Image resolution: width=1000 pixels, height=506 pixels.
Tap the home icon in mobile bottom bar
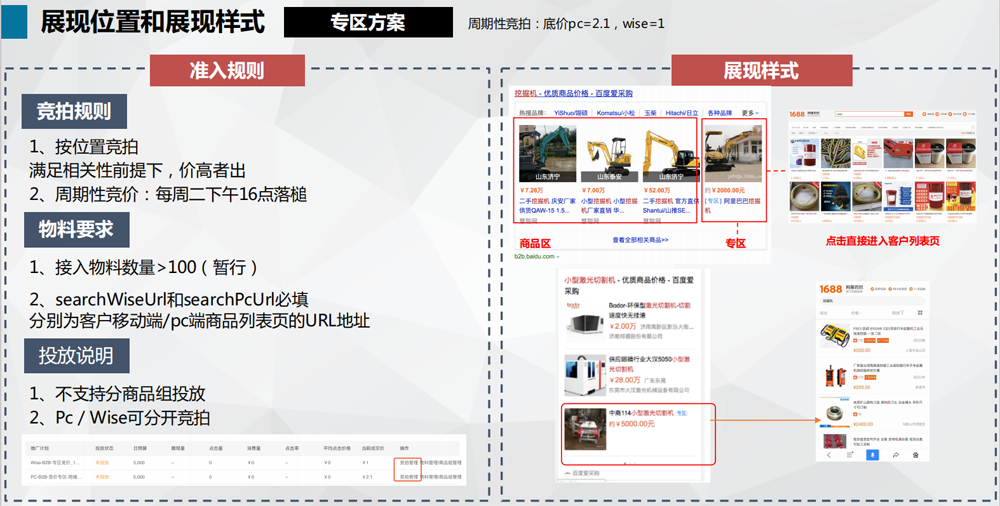(915, 454)
